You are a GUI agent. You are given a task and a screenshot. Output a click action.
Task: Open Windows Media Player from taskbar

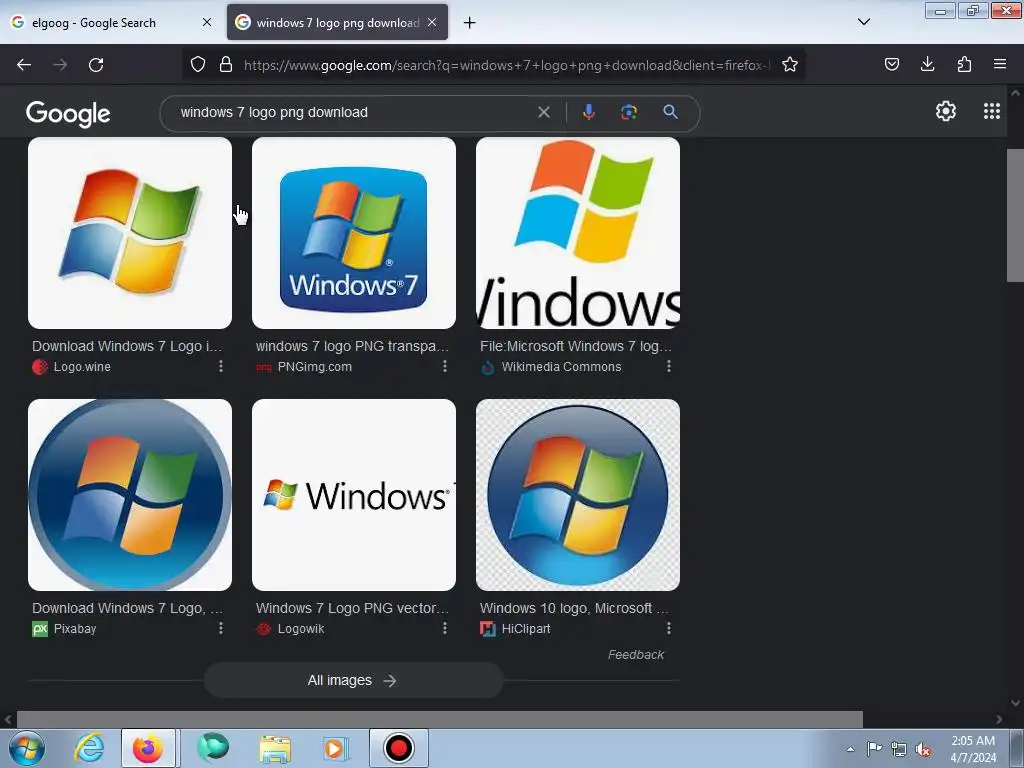click(336, 748)
